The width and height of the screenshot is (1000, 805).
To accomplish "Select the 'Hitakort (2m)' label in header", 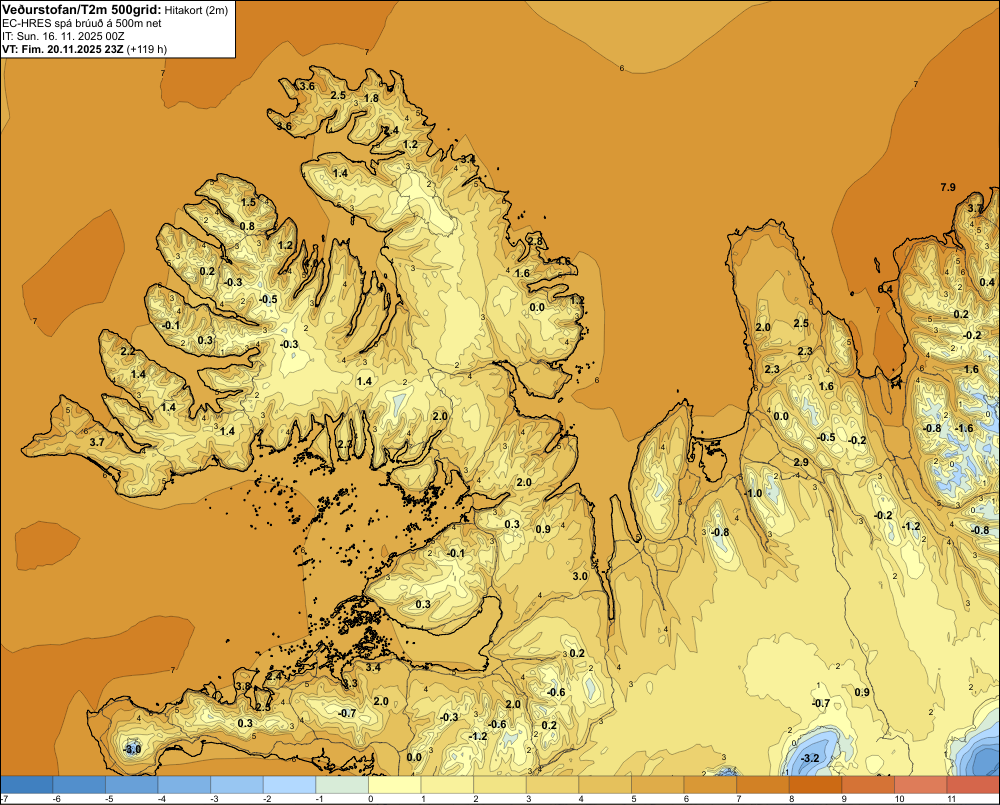I will (196, 10).
